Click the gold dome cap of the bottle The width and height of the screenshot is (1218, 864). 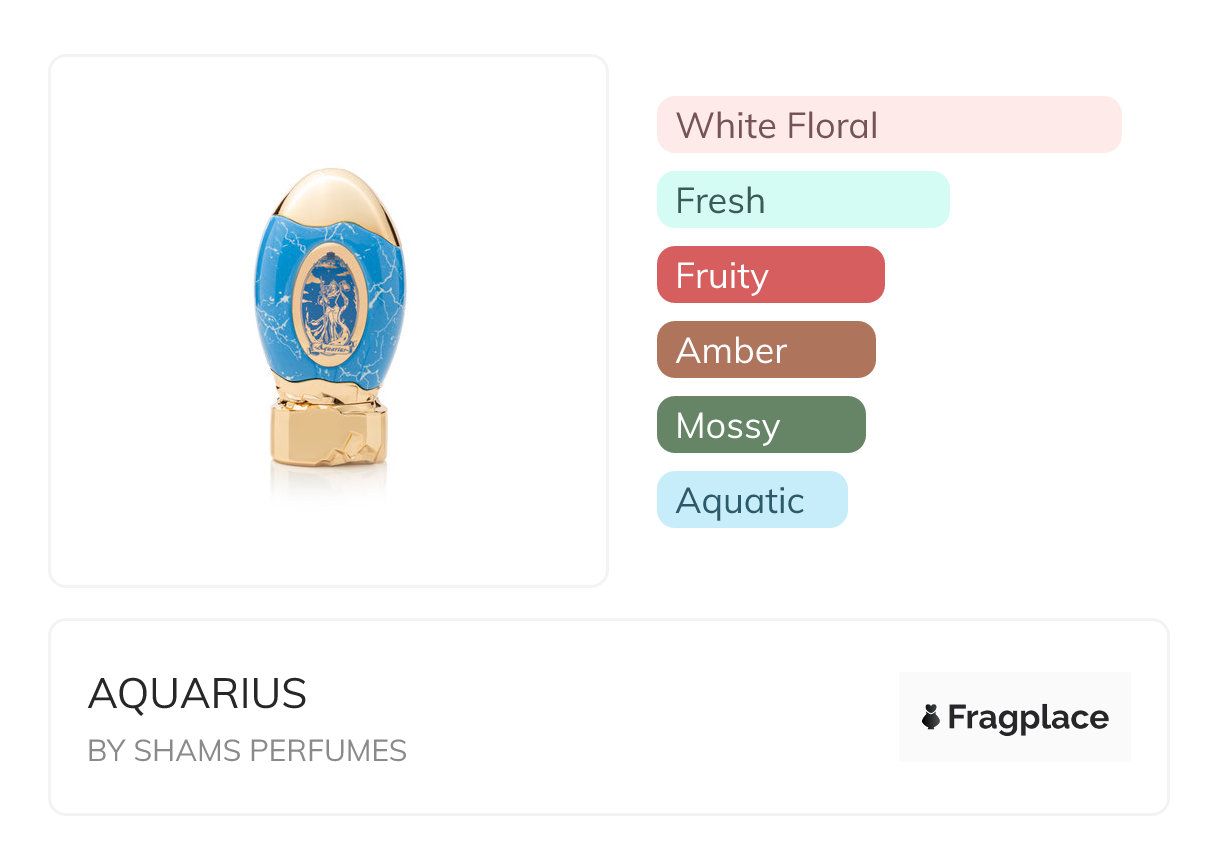331,194
